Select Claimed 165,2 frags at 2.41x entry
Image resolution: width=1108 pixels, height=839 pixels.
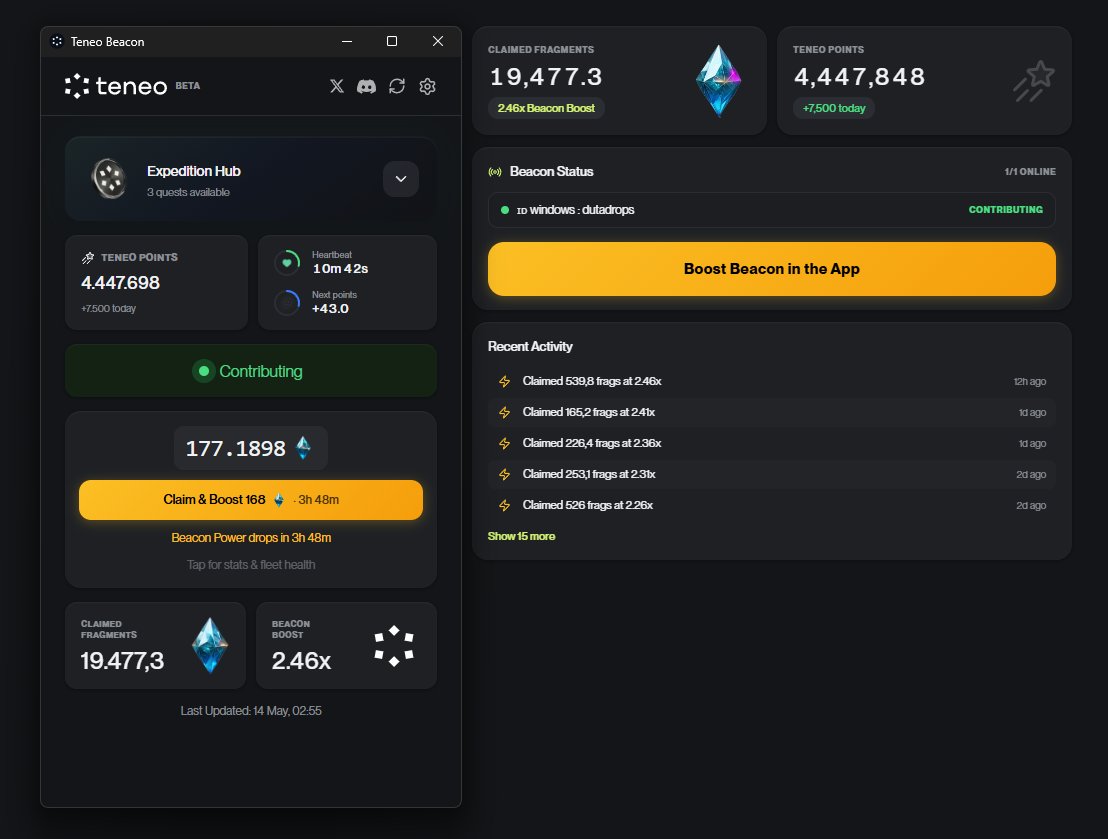pyautogui.click(x=772, y=413)
